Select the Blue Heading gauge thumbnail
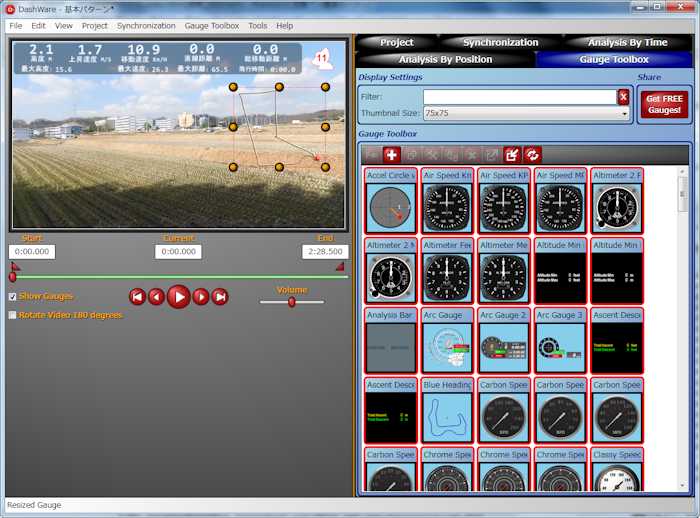The width and height of the screenshot is (700, 518). (x=447, y=411)
